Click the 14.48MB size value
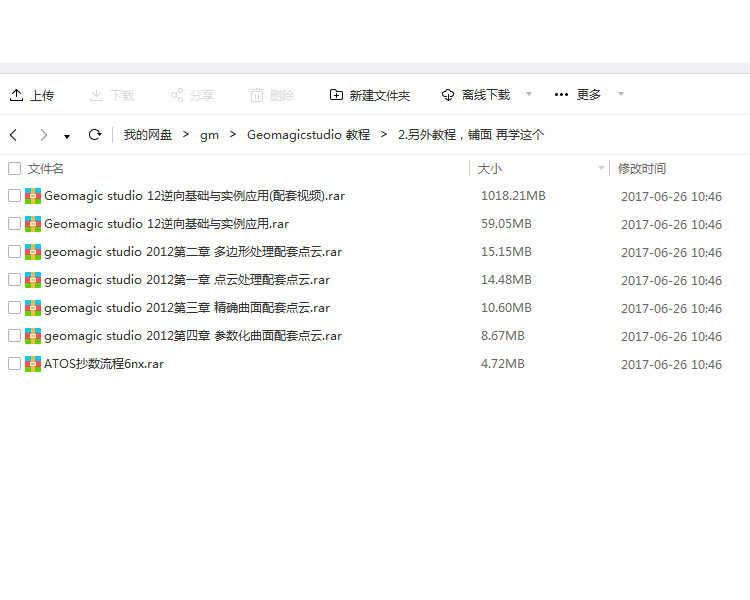This screenshot has height=600, width=750. [x=506, y=279]
